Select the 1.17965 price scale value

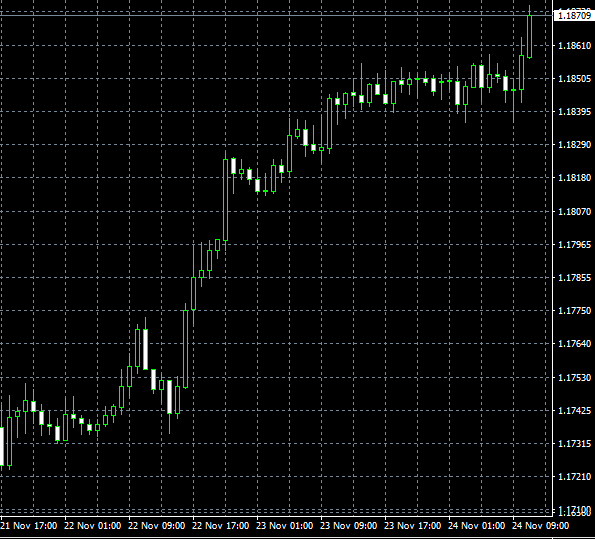[575, 244]
